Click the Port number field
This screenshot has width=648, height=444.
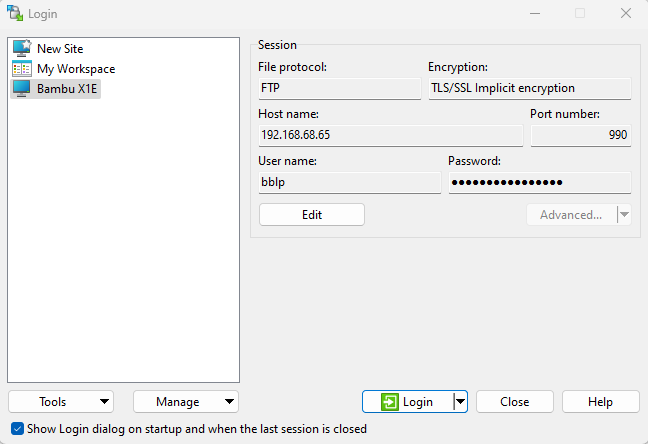pyautogui.click(x=580, y=135)
